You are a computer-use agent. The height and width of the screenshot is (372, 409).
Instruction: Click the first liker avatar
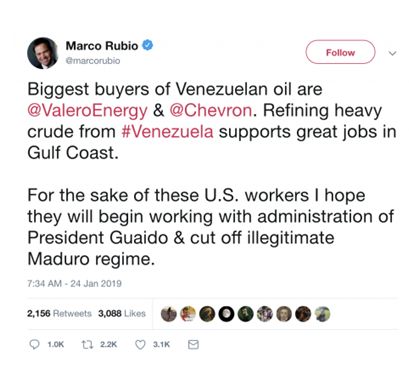click(169, 314)
